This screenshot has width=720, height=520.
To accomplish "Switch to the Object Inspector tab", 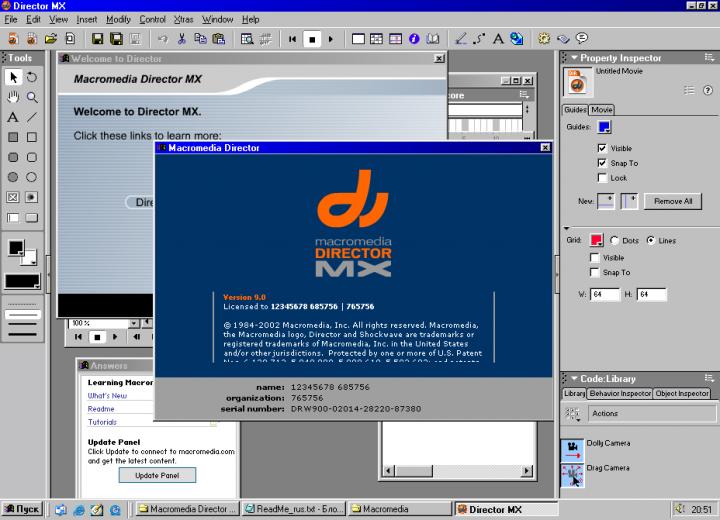I will 682,393.
